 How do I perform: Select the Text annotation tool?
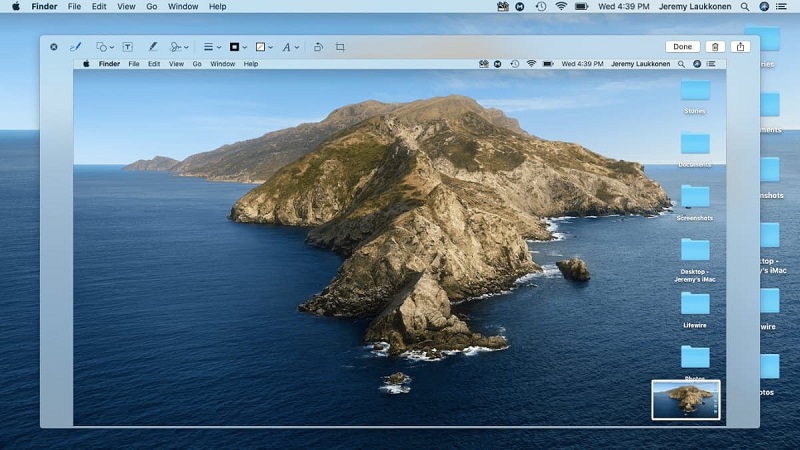(x=127, y=47)
